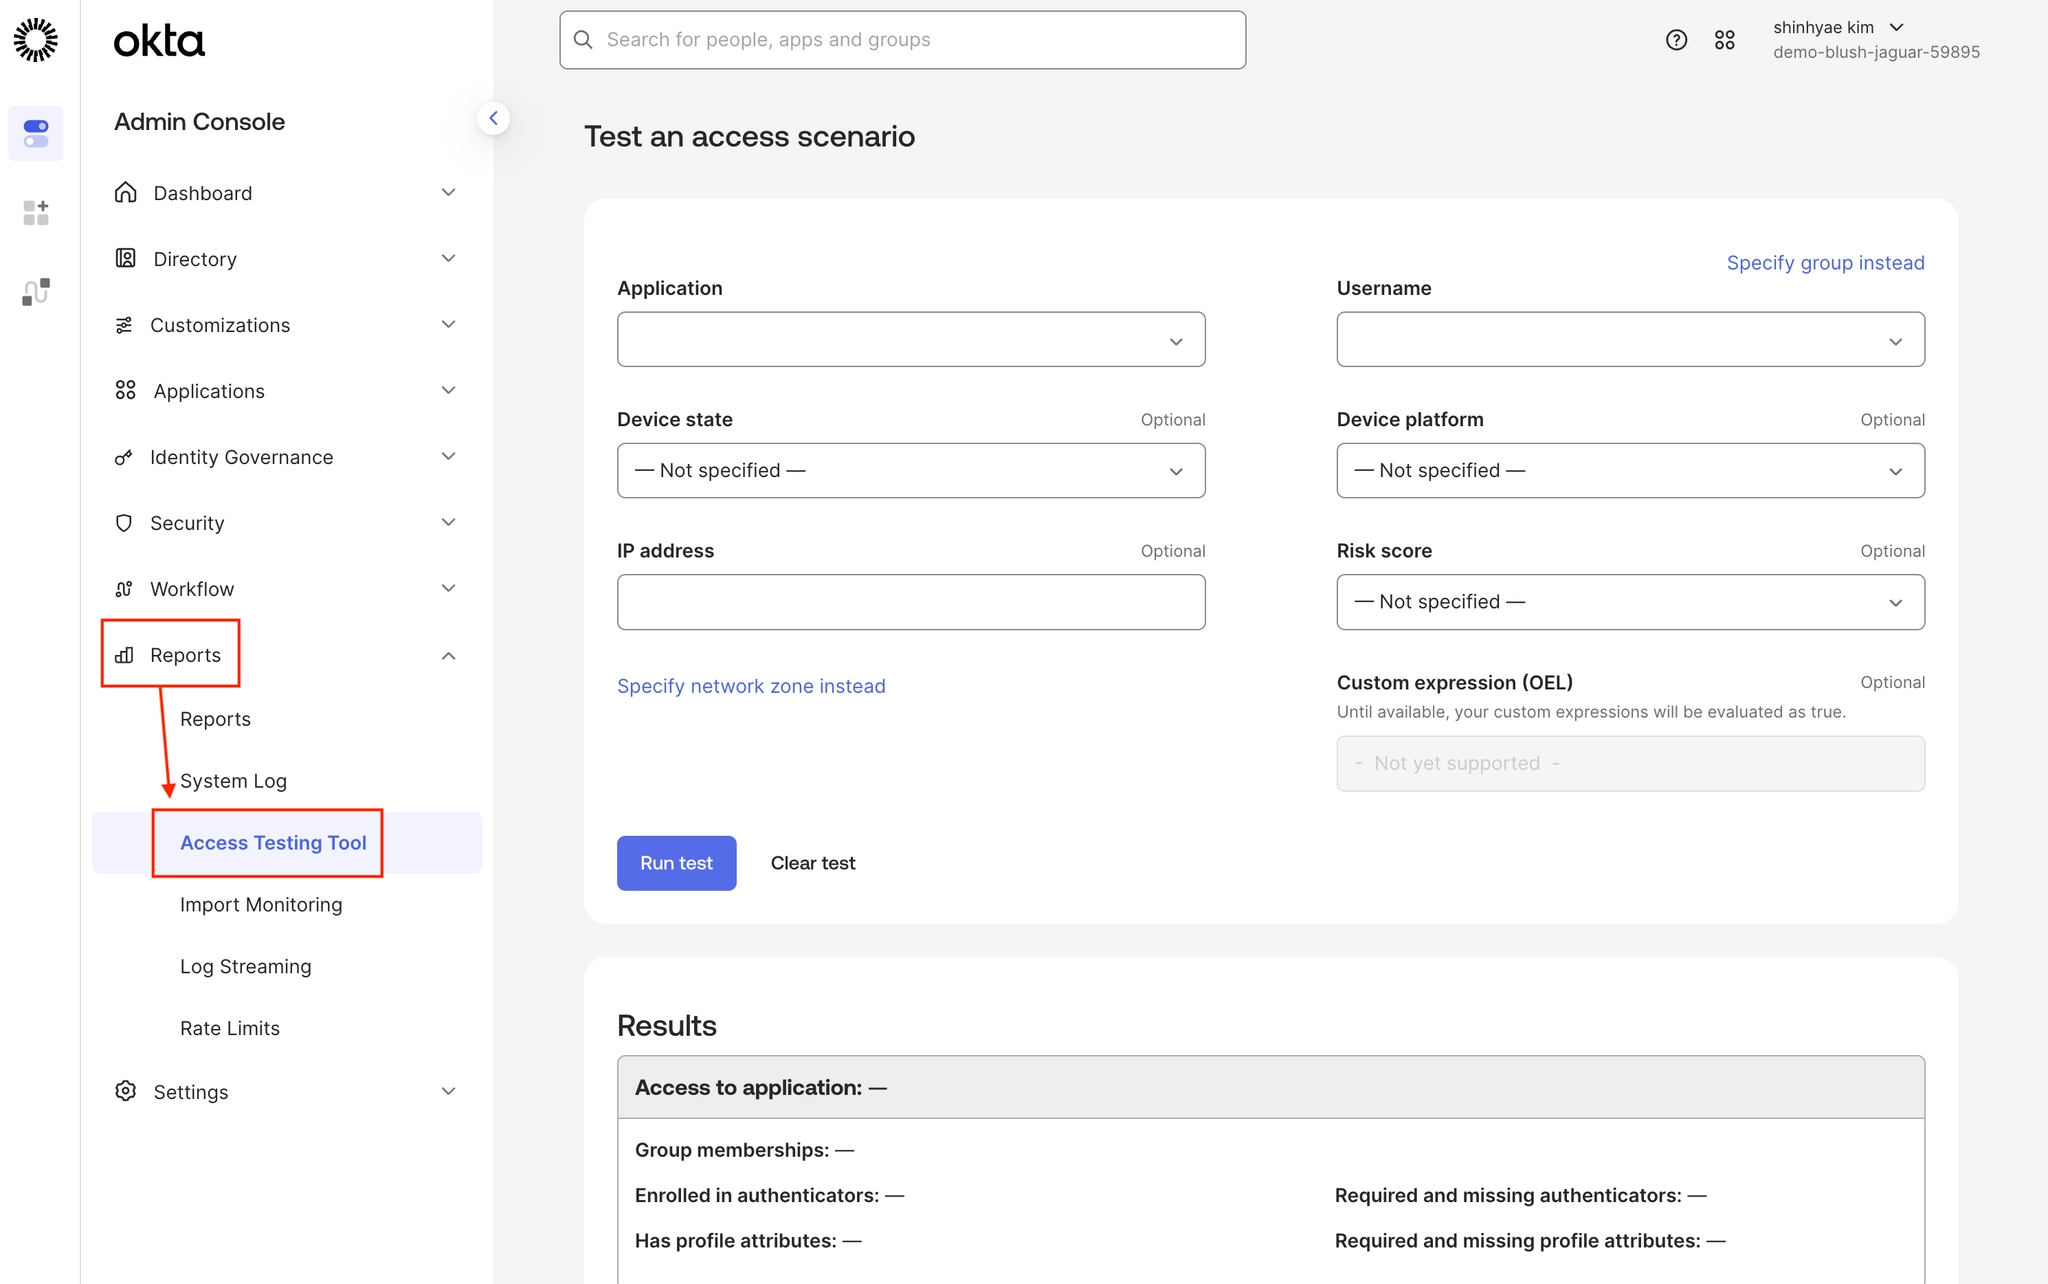Open System Log under Reports
The image size is (2048, 1284).
click(233, 781)
